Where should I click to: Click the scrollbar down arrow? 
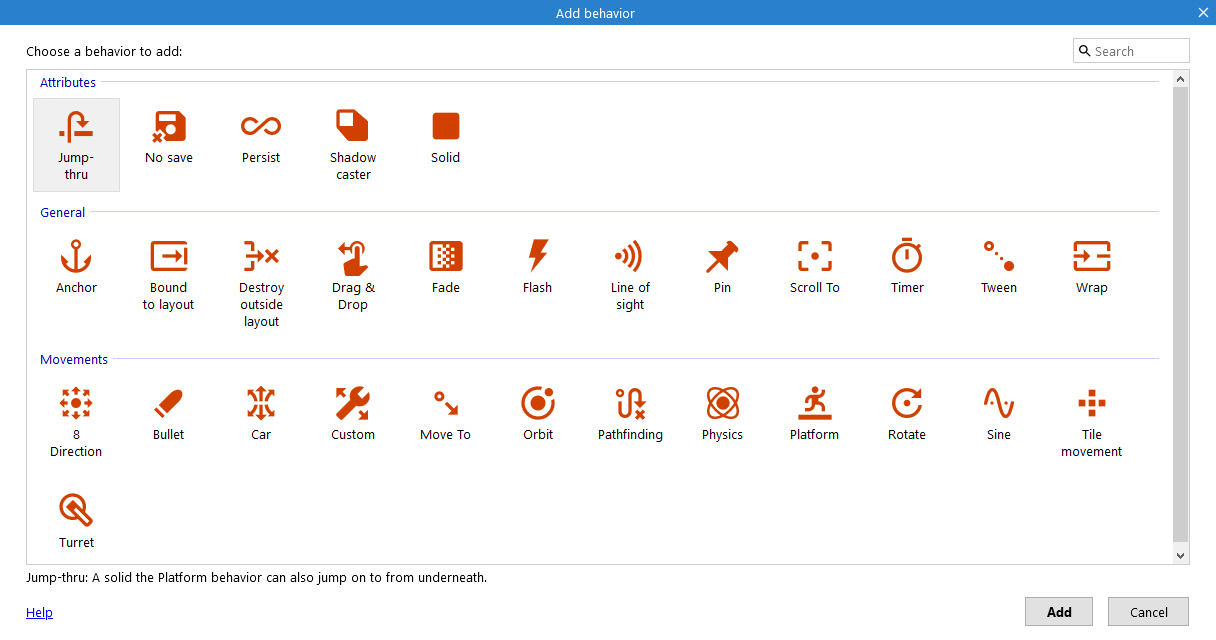pos(1180,555)
